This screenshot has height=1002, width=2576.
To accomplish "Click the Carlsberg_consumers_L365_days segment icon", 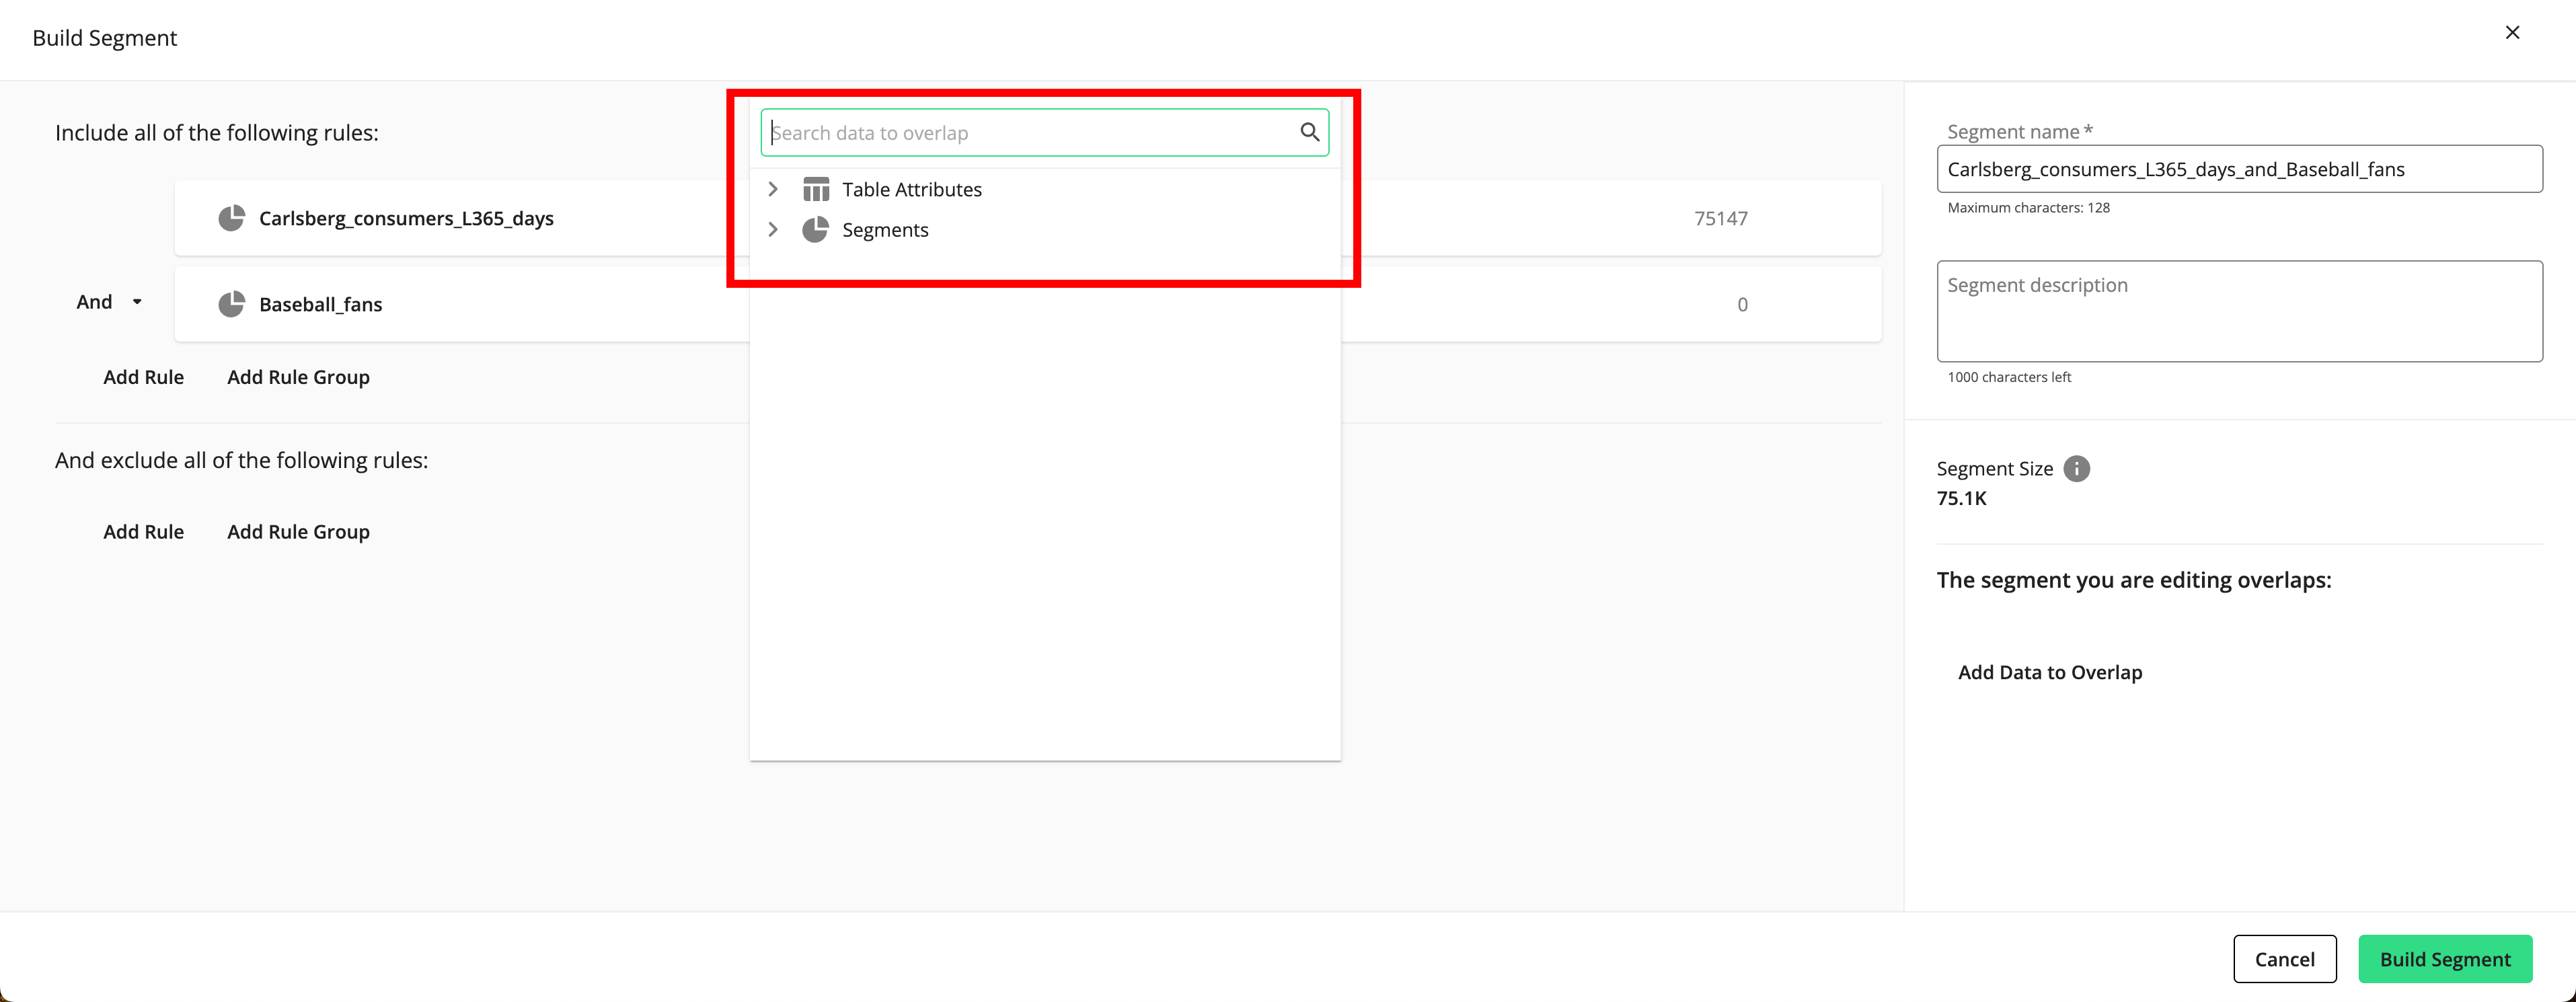I will [233, 217].
